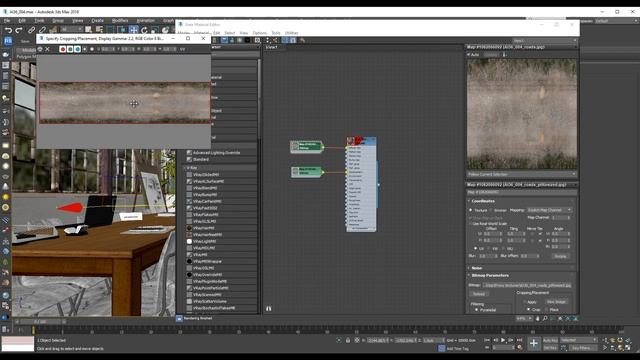Click the pause icon at bottom of material browser
Screen dimensions: 640x360
point(269,309)
